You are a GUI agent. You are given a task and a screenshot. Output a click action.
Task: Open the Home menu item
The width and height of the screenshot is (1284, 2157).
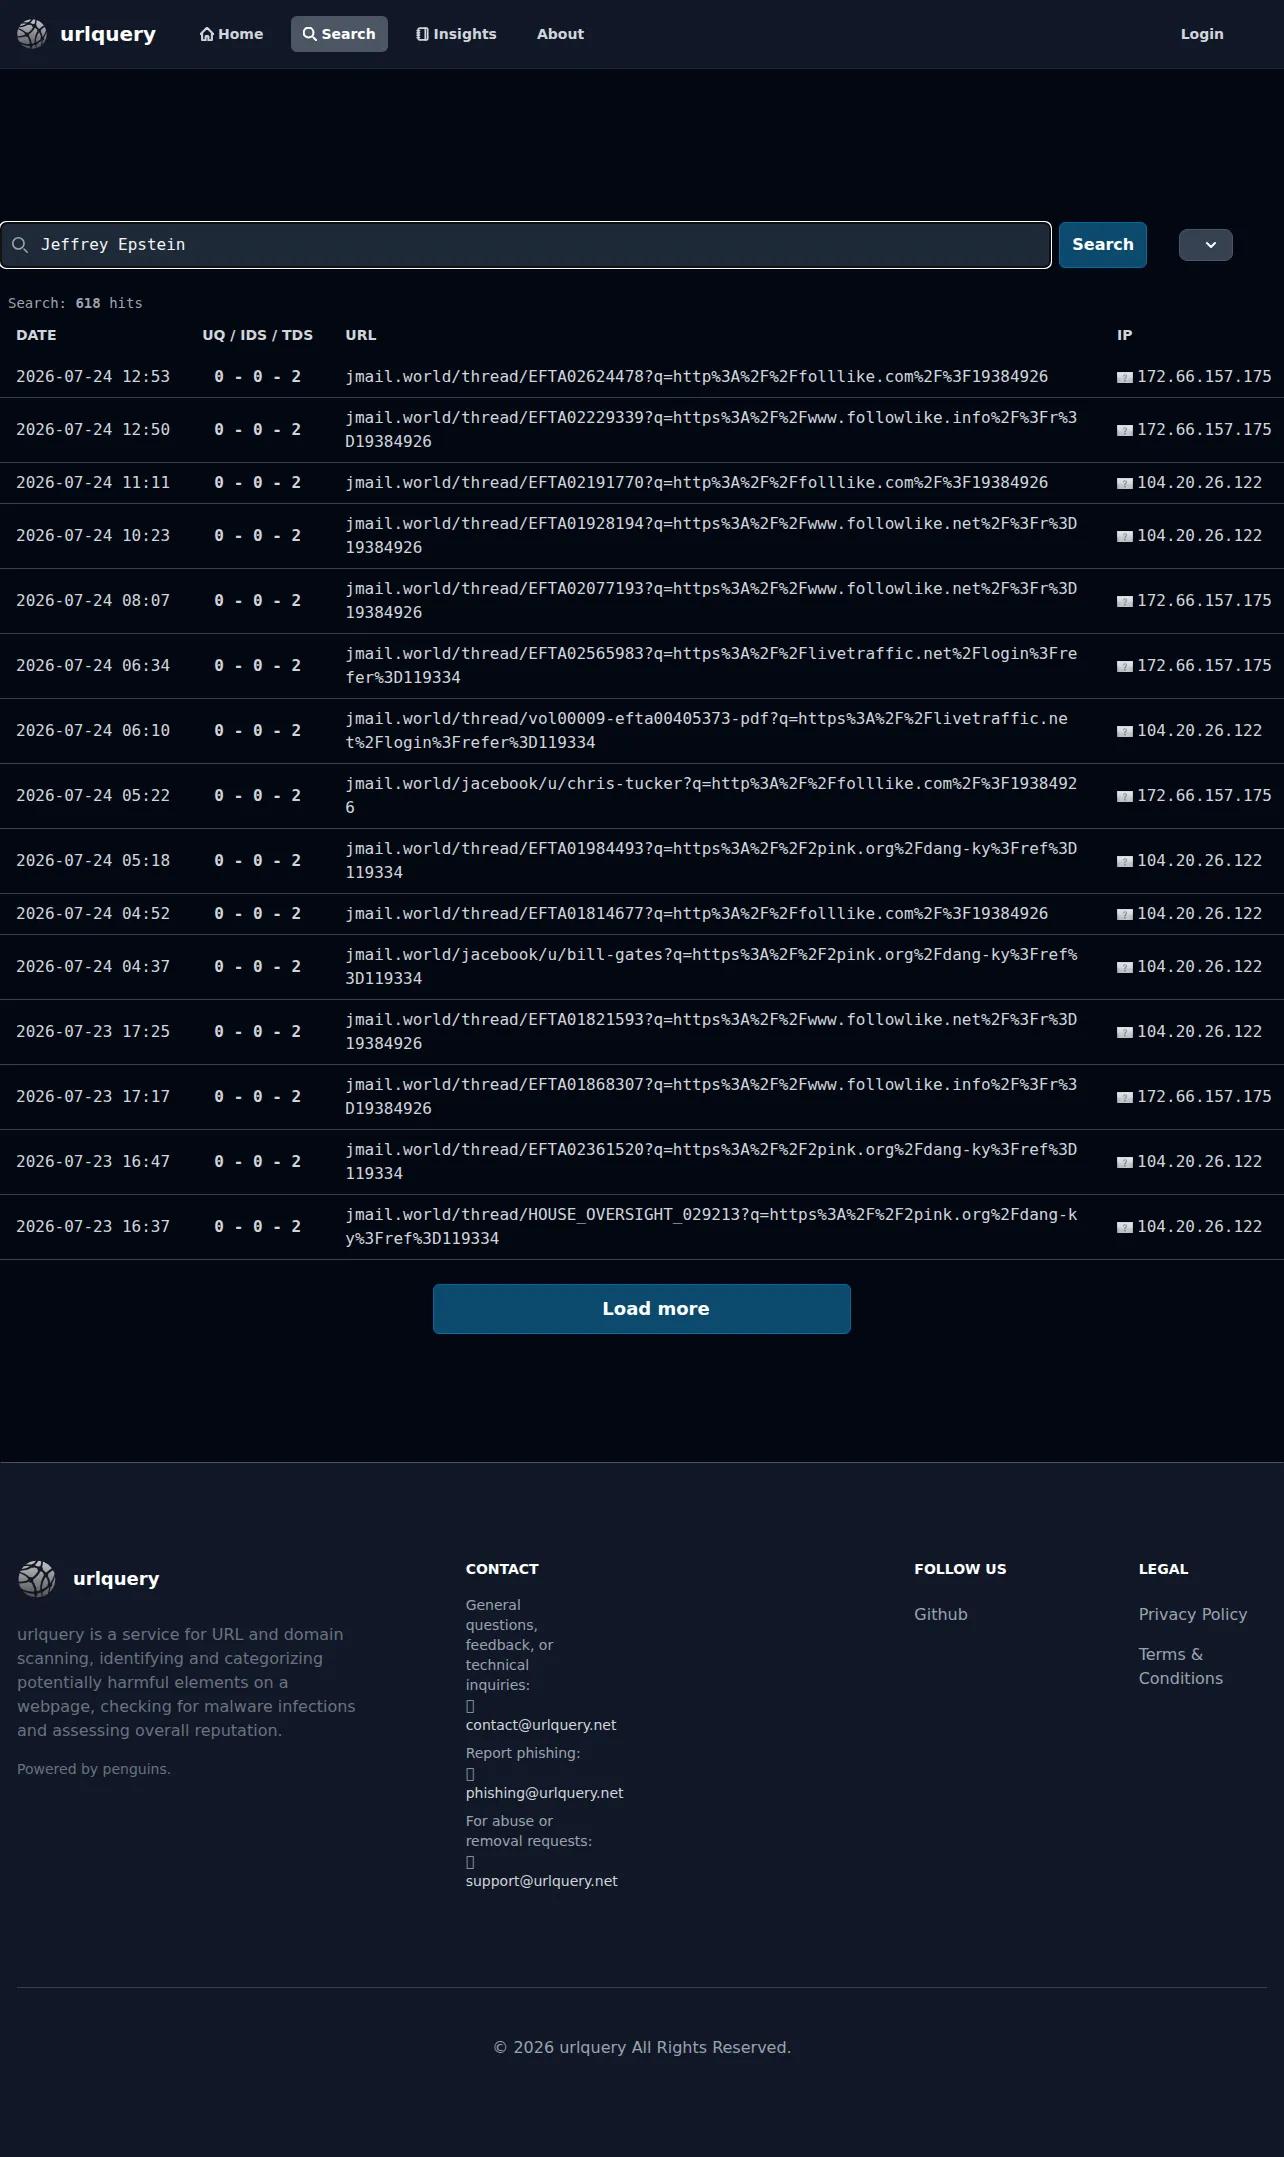coord(232,34)
